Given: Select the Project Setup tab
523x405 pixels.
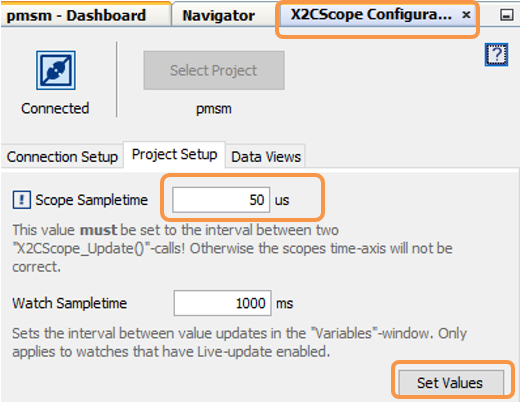Looking at the screenshot, I should [174, 154].
